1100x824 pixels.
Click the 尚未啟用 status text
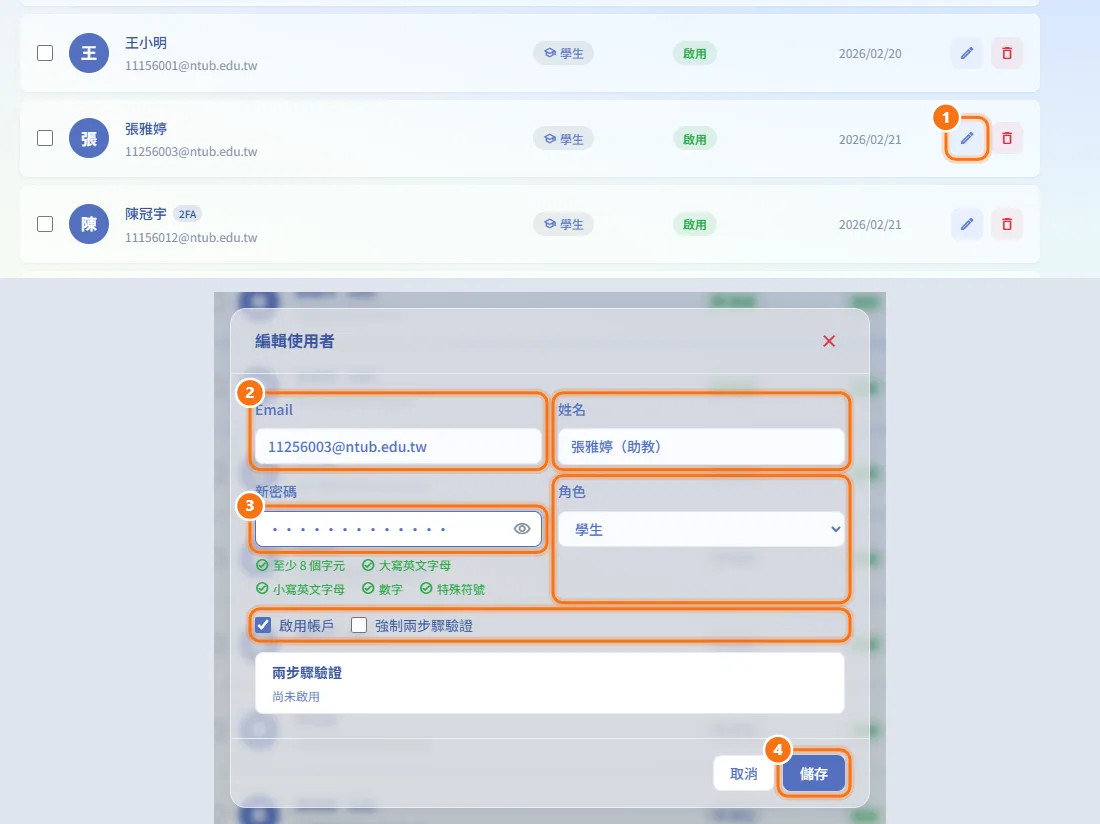296,696
